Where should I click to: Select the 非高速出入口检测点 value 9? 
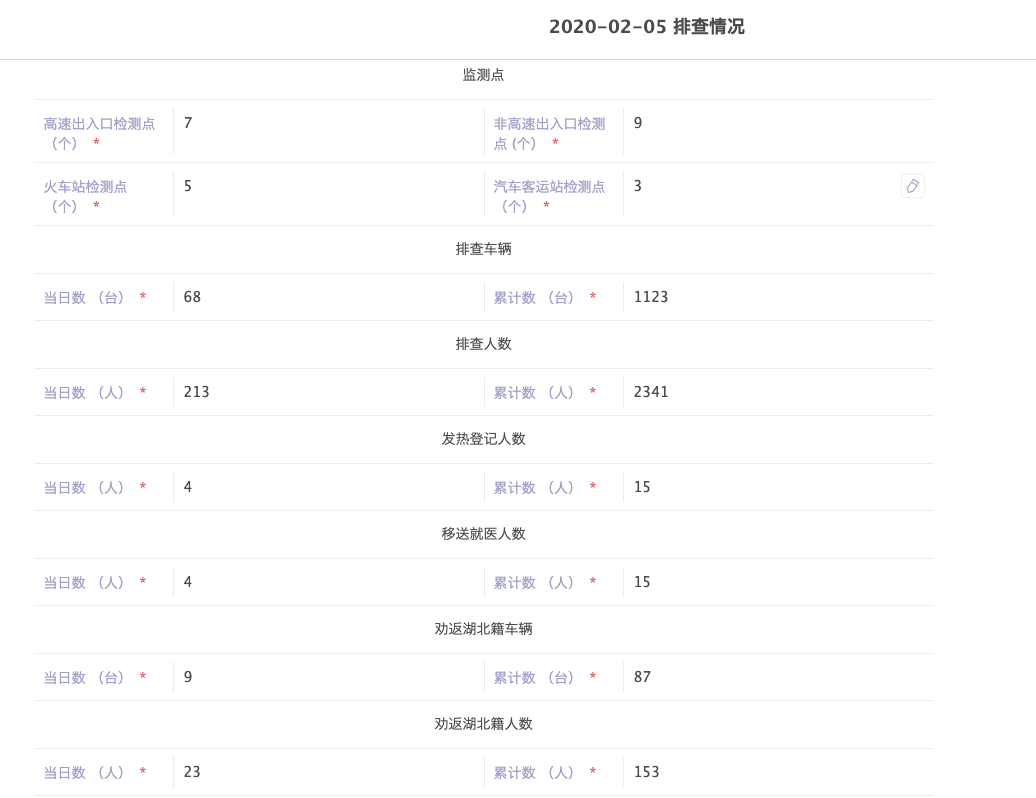pyautogui.click(x=638, y=123)
